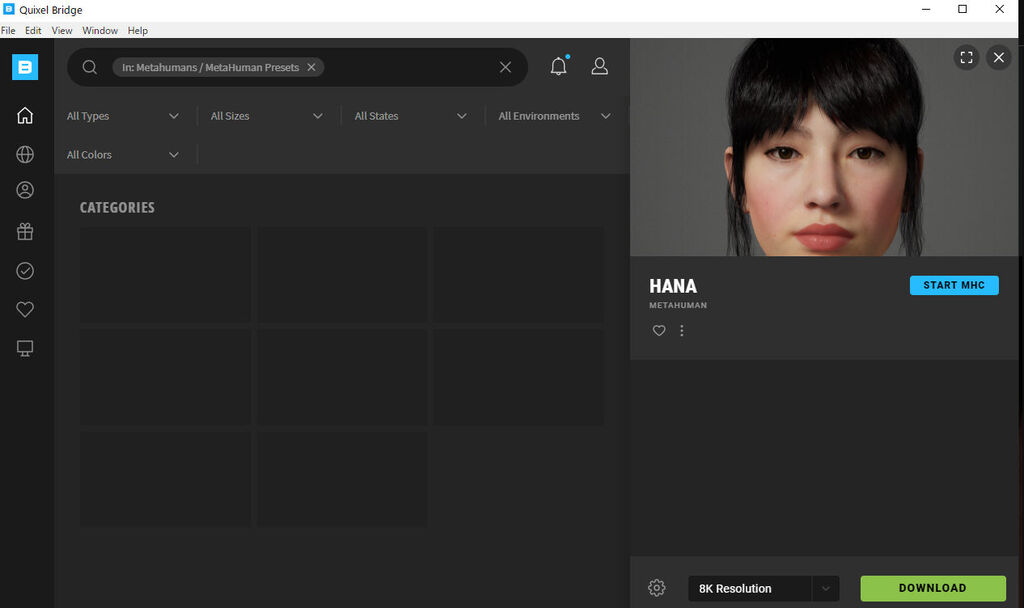
Task: Open the All Environments dropdown
Action: [555, 116]
